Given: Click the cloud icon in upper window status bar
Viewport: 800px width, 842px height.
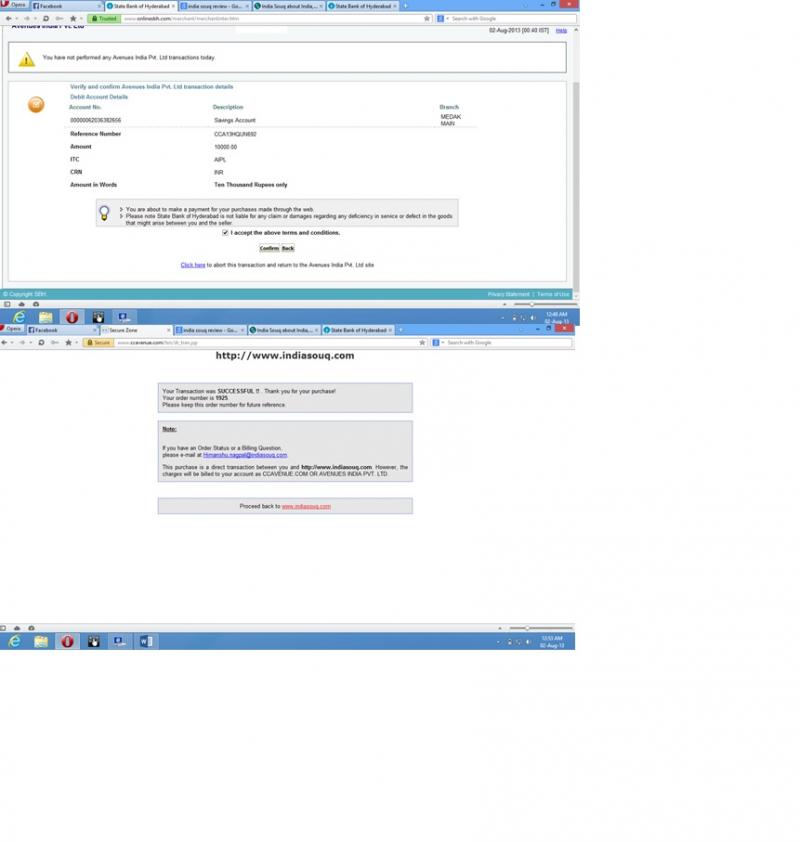Looking at the screenshot, I should pos(21,304).
